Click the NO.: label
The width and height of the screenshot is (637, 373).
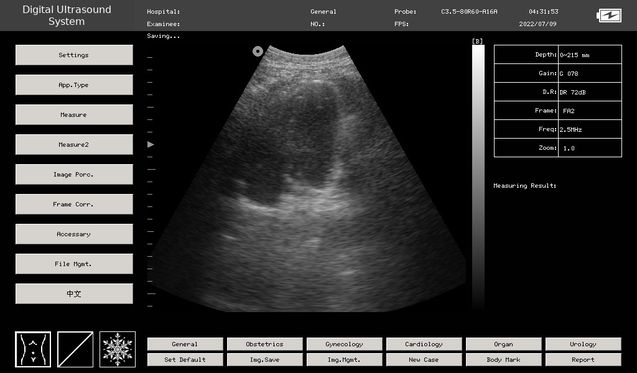coord(318,24)
